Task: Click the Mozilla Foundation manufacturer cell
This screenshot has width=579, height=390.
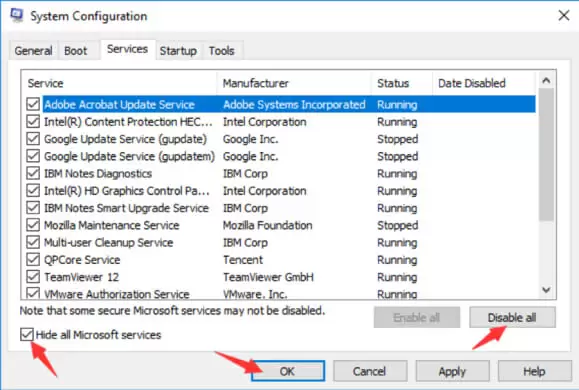Action: (268, 225)
